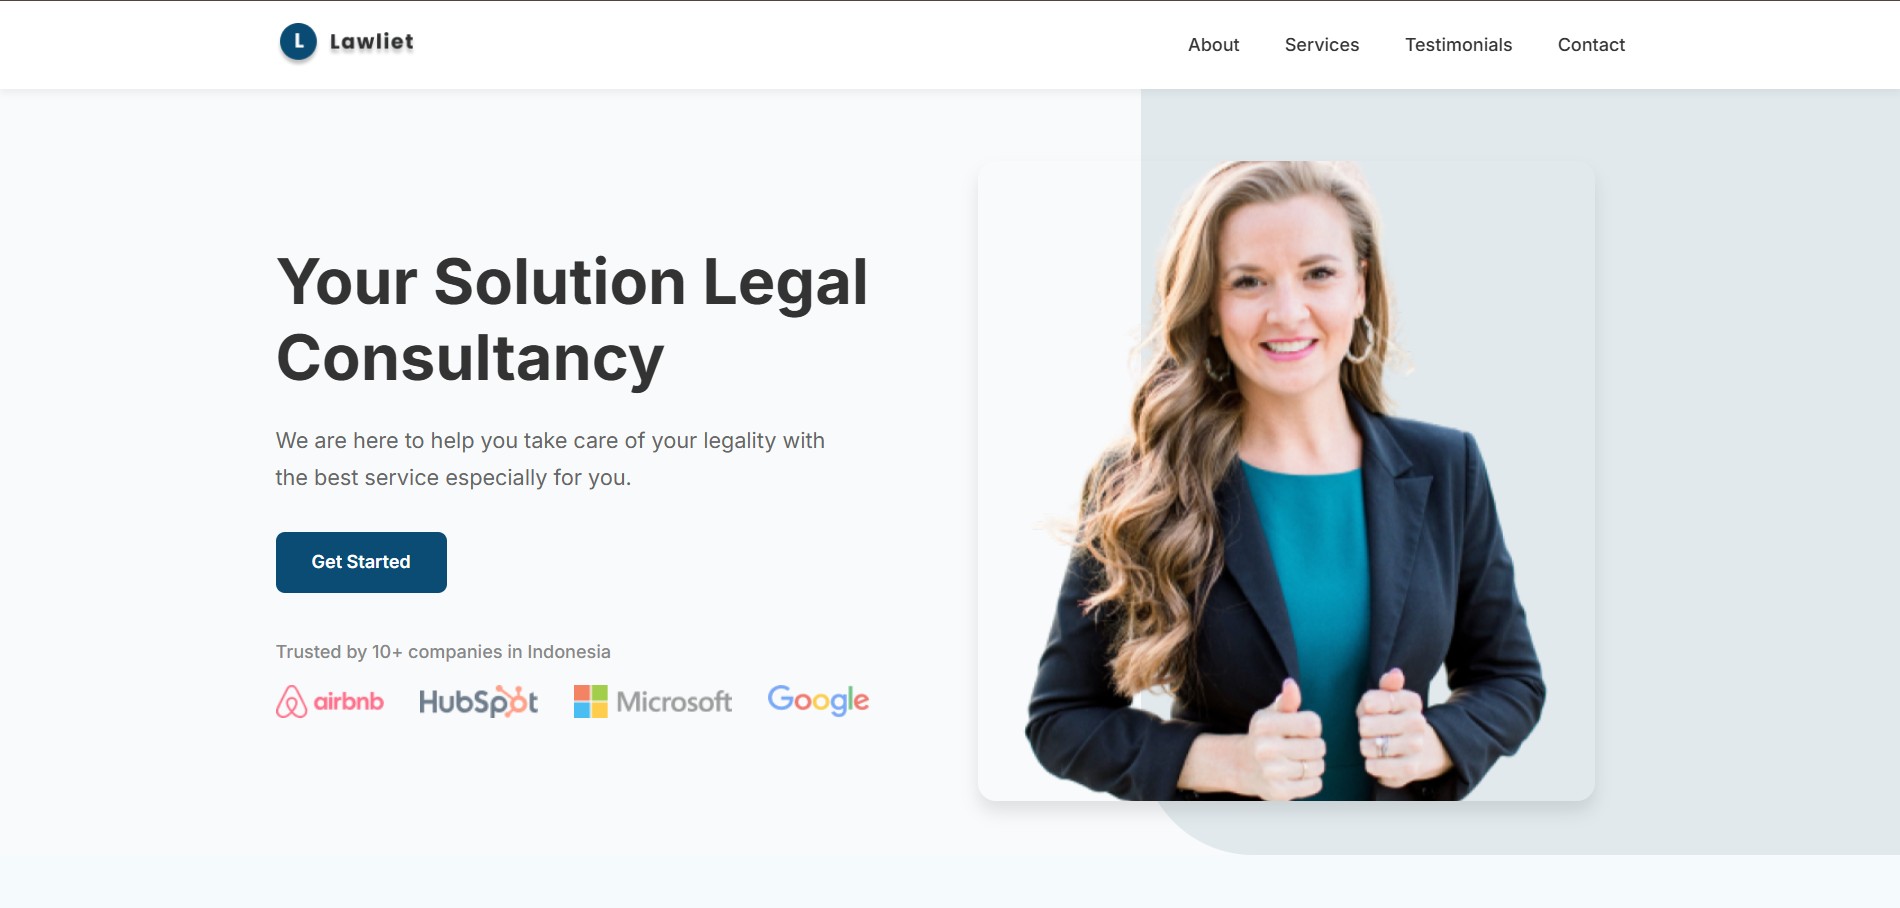Image resolution: width=1900 pixels, height=908 pixels.
Task: Click the woman's portrait photo
Action: pos(1286,481)
